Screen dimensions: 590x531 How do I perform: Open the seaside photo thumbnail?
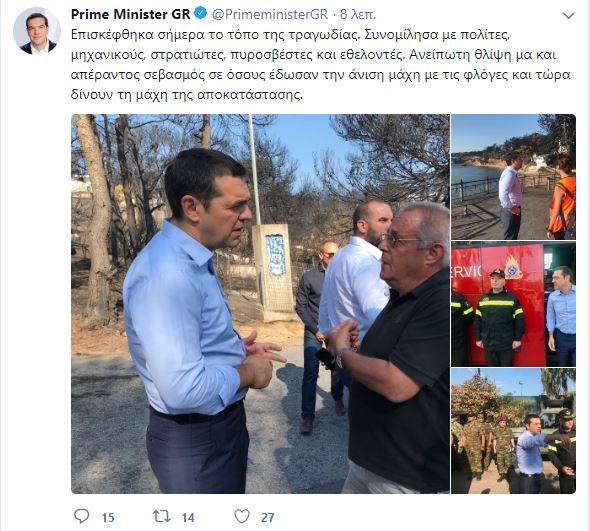click(513, 177)
